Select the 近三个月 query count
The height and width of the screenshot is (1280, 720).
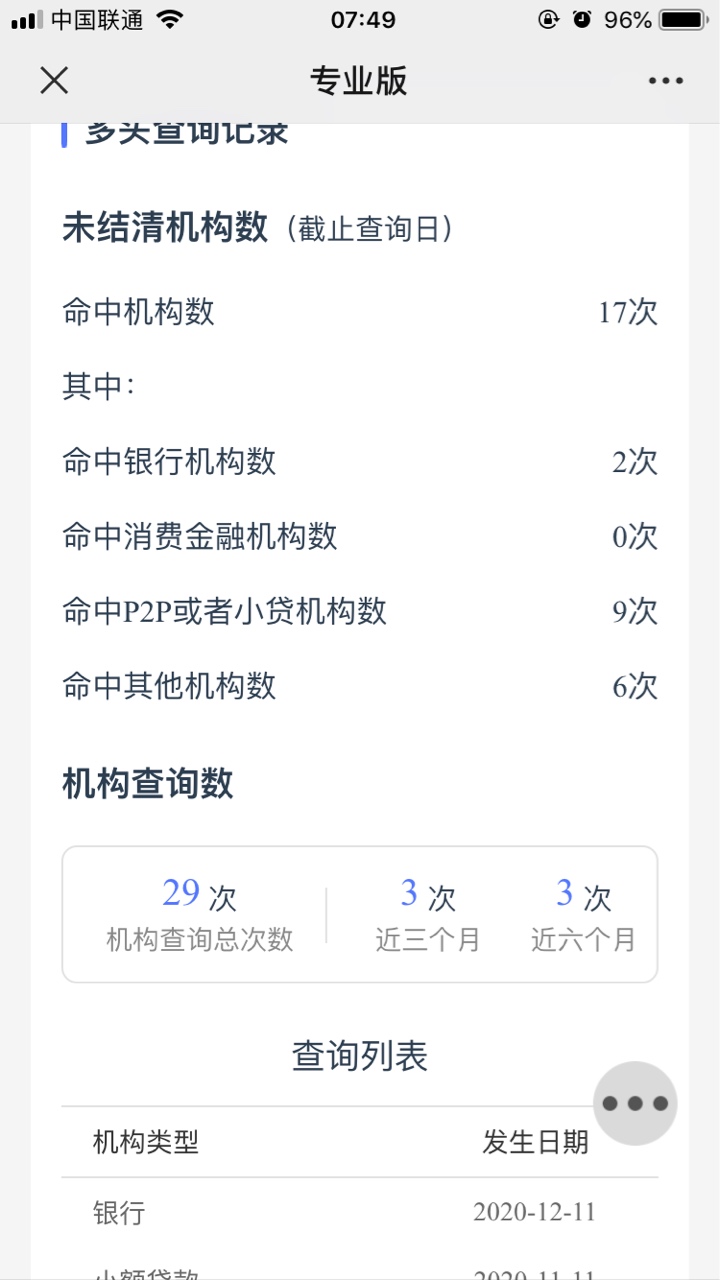coord(428,915)
